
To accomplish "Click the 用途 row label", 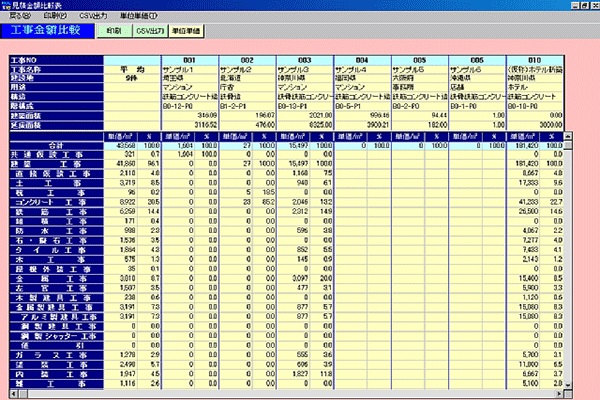I will click(x=56, y=87).
